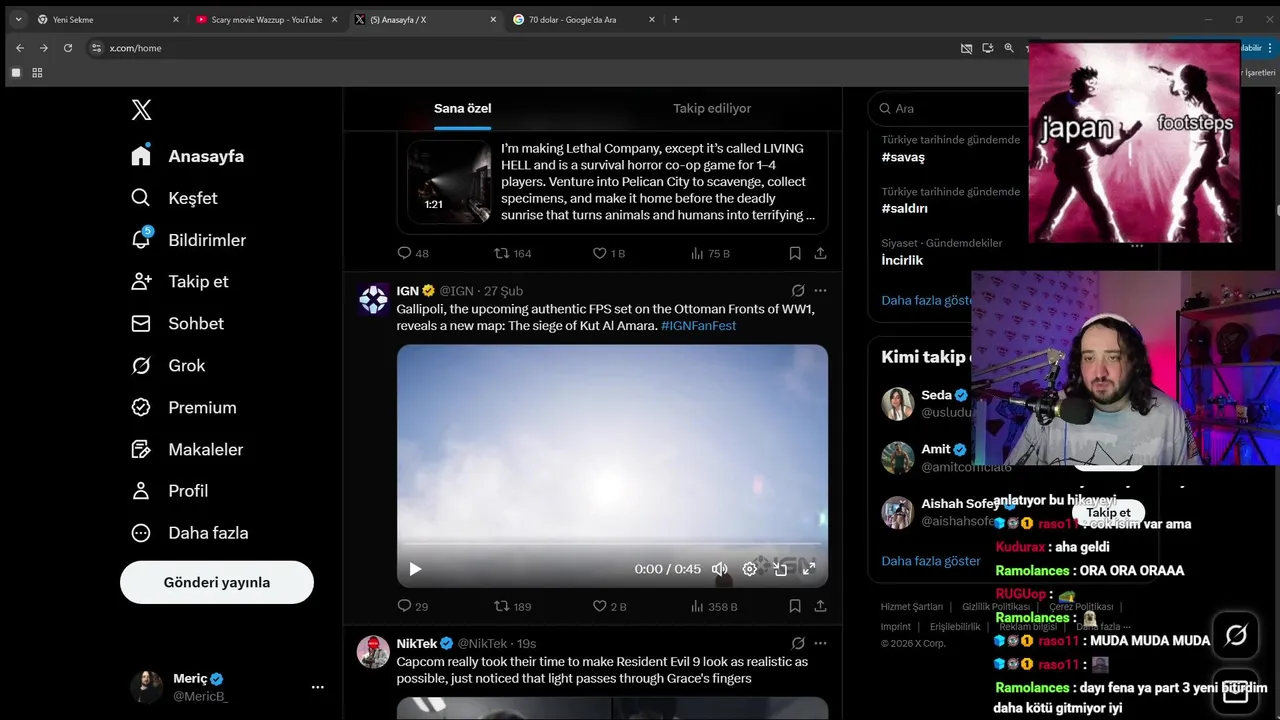This screenshot has width=1280, height=720.
Task: Share the IGN post
Action: point(820,606)
